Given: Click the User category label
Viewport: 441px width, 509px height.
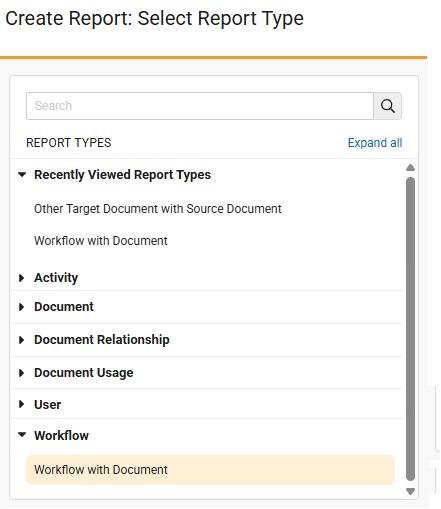Looking at the screenshot, I should pos(48,405).
